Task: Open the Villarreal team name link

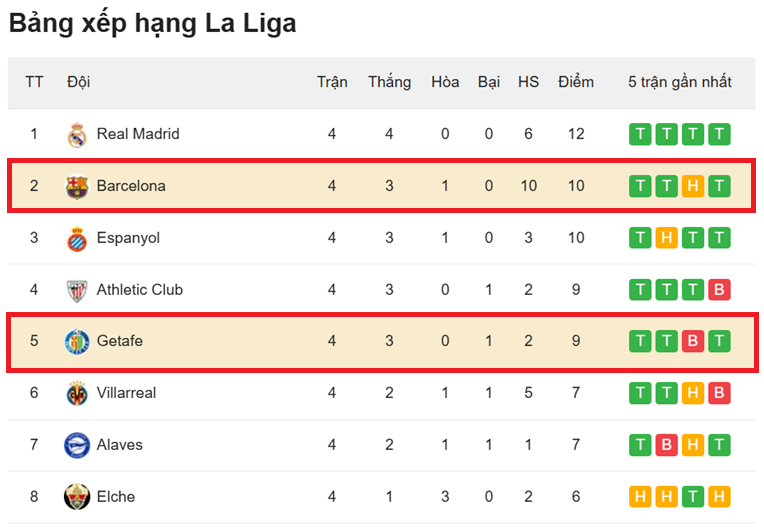Action: (126, 393)
